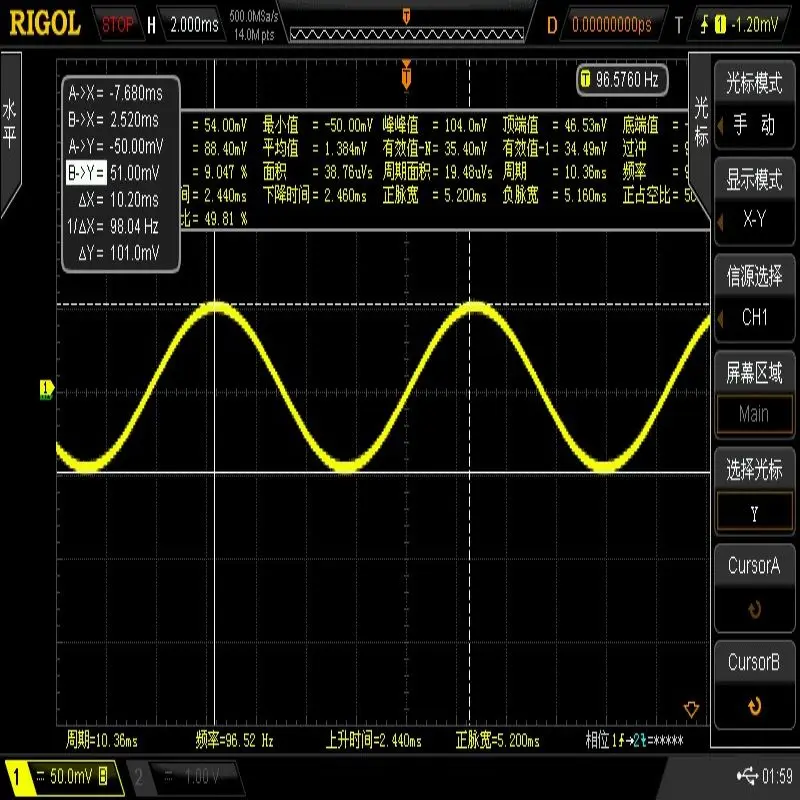
Task: Click the dashed horizontal Y cursor line
Action: click(x=383, y=305)
